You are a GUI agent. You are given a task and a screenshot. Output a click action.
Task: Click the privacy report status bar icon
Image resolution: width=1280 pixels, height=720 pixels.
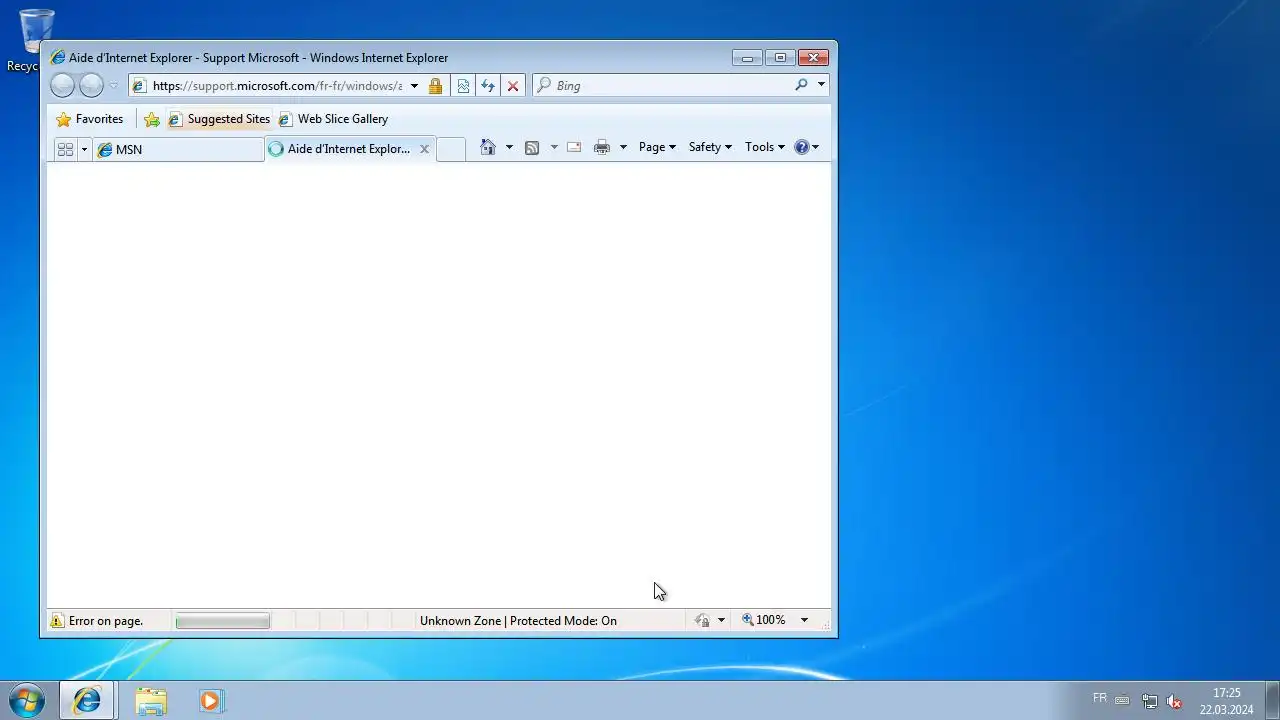[703, 621]
